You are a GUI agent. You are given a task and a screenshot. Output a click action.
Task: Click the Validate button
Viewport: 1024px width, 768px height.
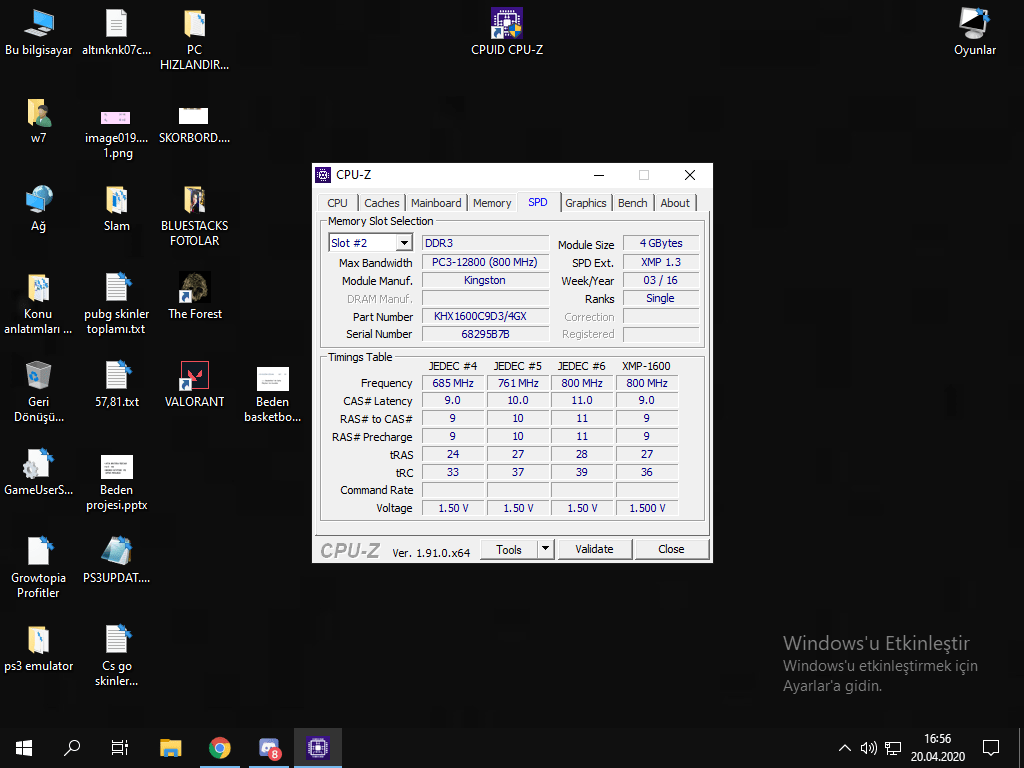[593, 549]
